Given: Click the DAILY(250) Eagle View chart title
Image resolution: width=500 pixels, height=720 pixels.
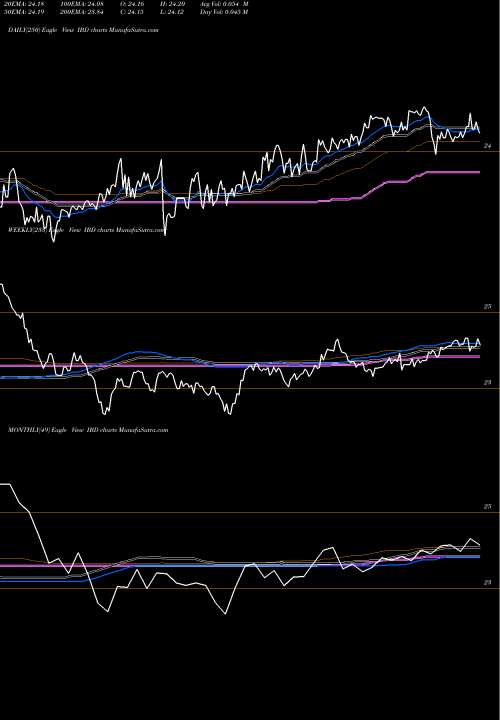Looking at the screenshot, I should (x=83, y=30).
